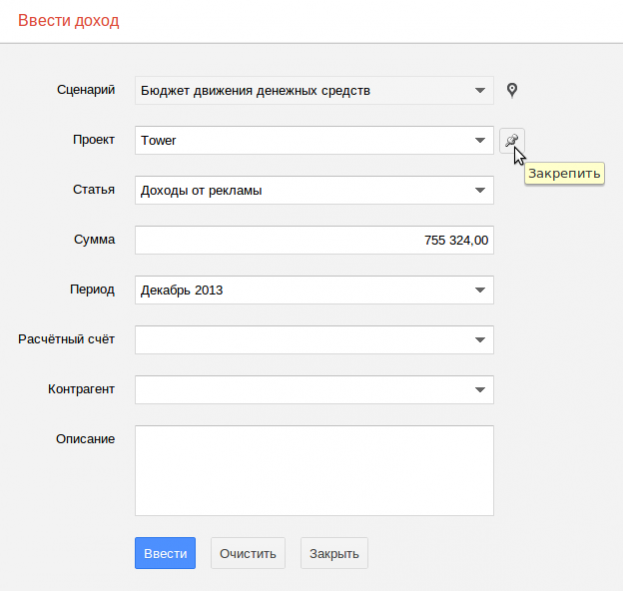The image size is (623, 591).
Task: Click the Описание label
Action: tap(85, 439)
